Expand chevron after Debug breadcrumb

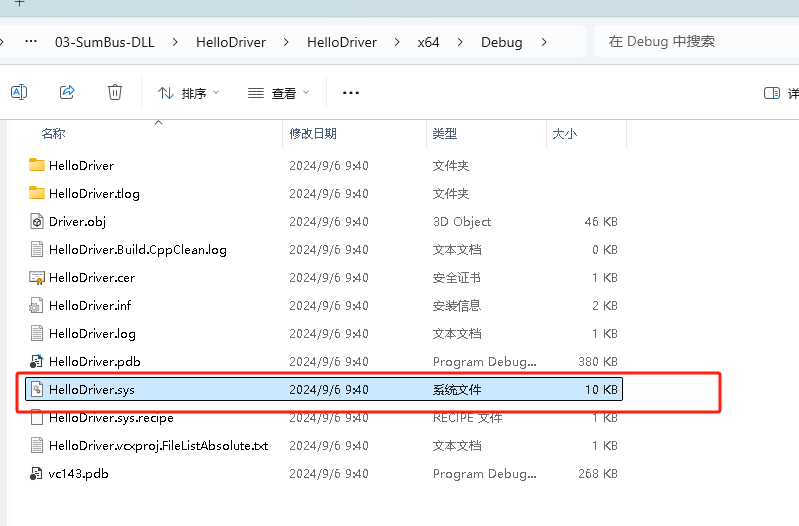point(544,42)
